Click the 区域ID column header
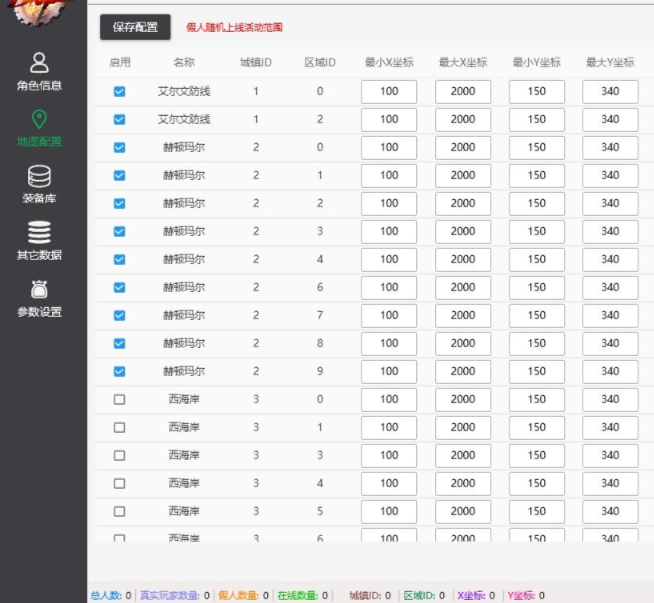Image resolution: width=654 pixels, height=603 pixels. 320,63
